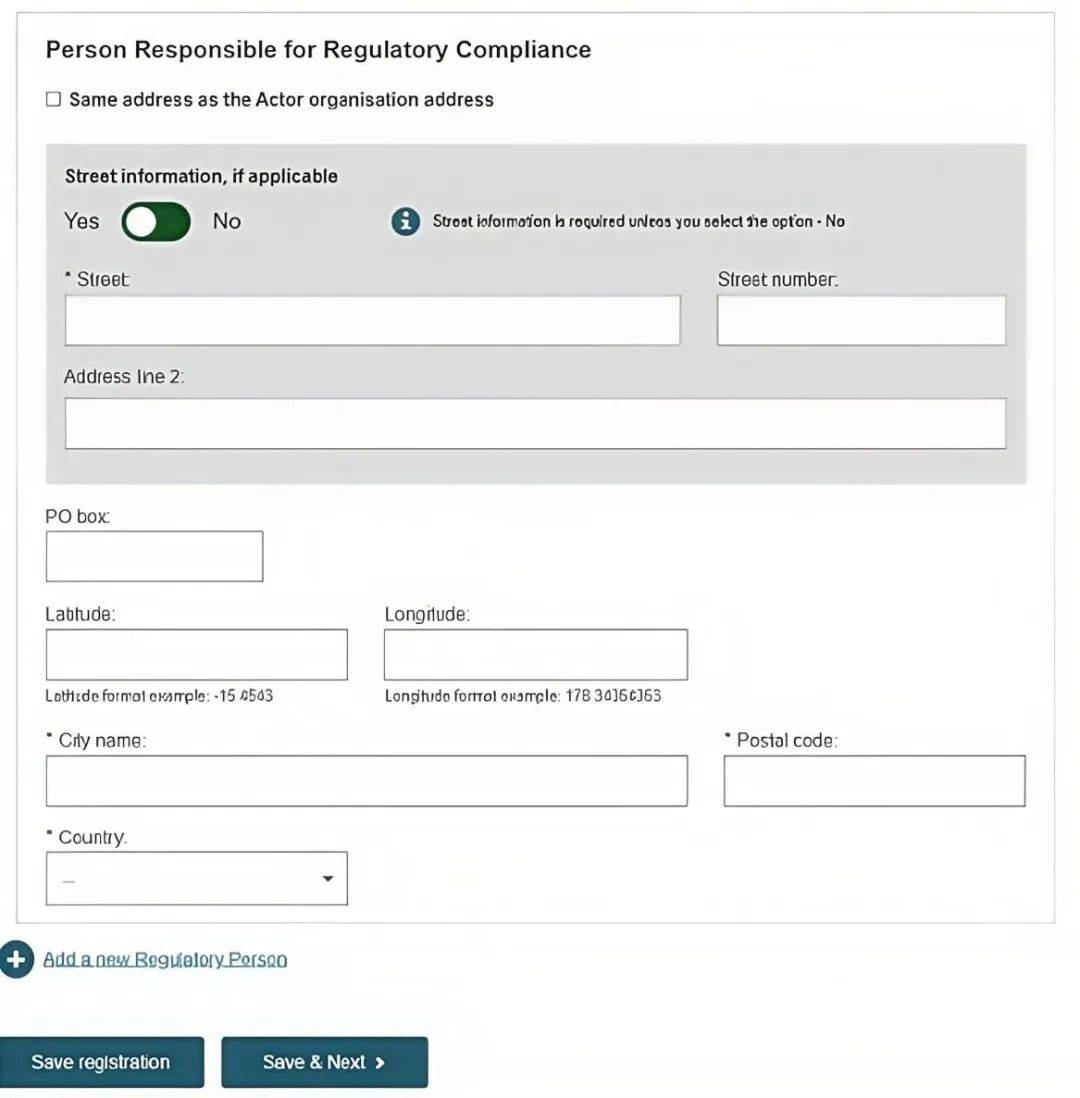This screenshot has width=1080, height=1098.
Task: Select the Address line 2 text box
Action: tap(536, 424)
